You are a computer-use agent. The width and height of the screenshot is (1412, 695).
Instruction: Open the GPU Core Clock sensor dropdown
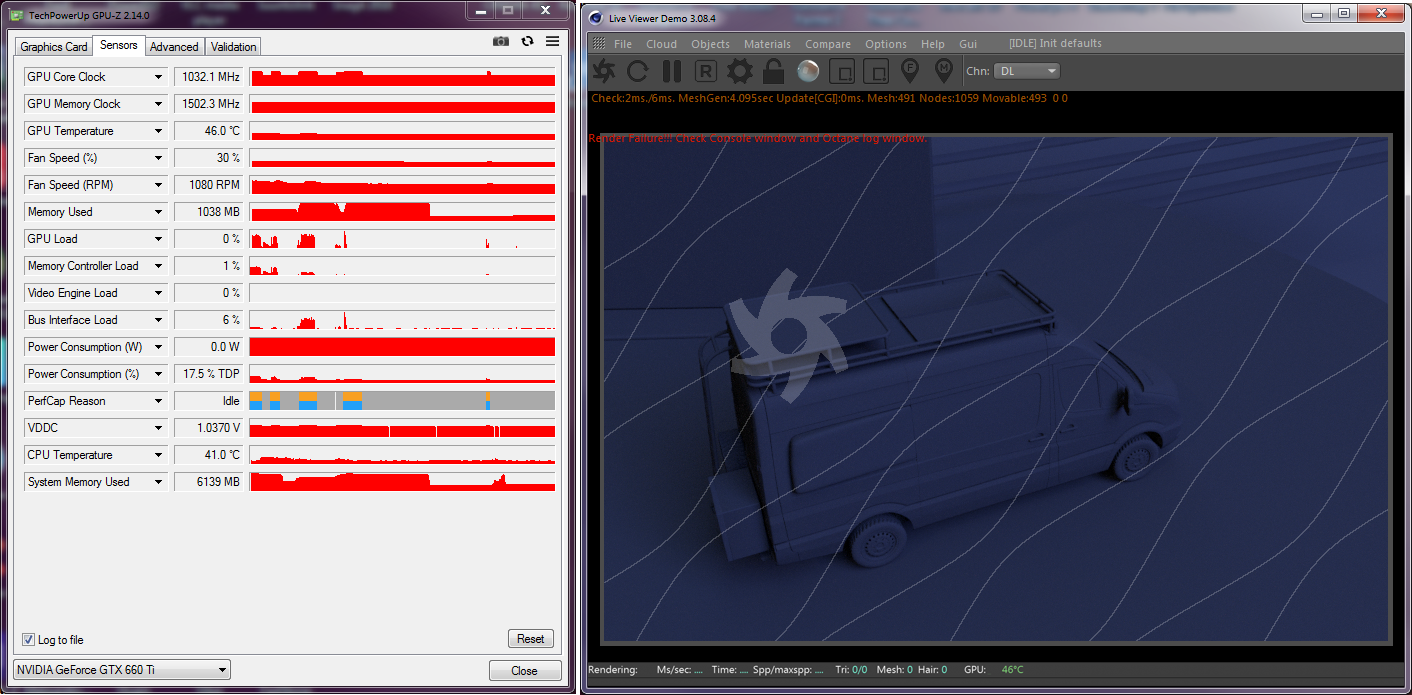pyautogui.click(x=158, y=77)
